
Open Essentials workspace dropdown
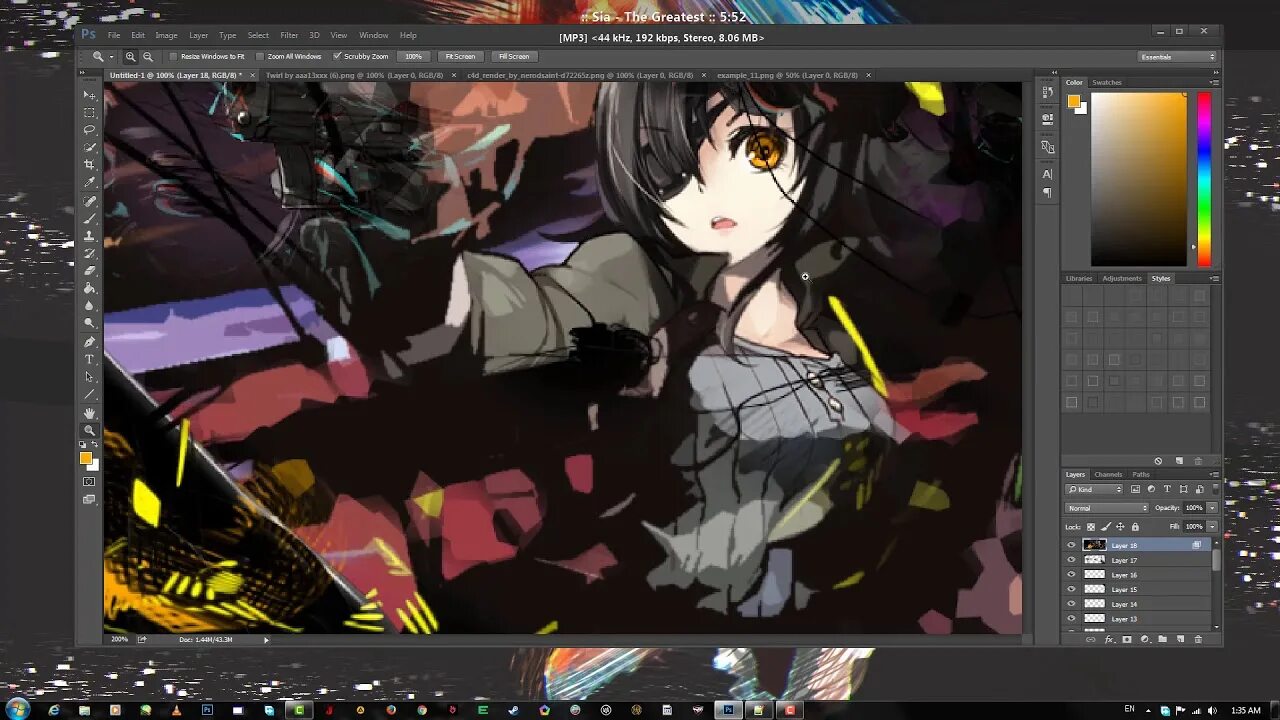click(x=1178, y=57)
